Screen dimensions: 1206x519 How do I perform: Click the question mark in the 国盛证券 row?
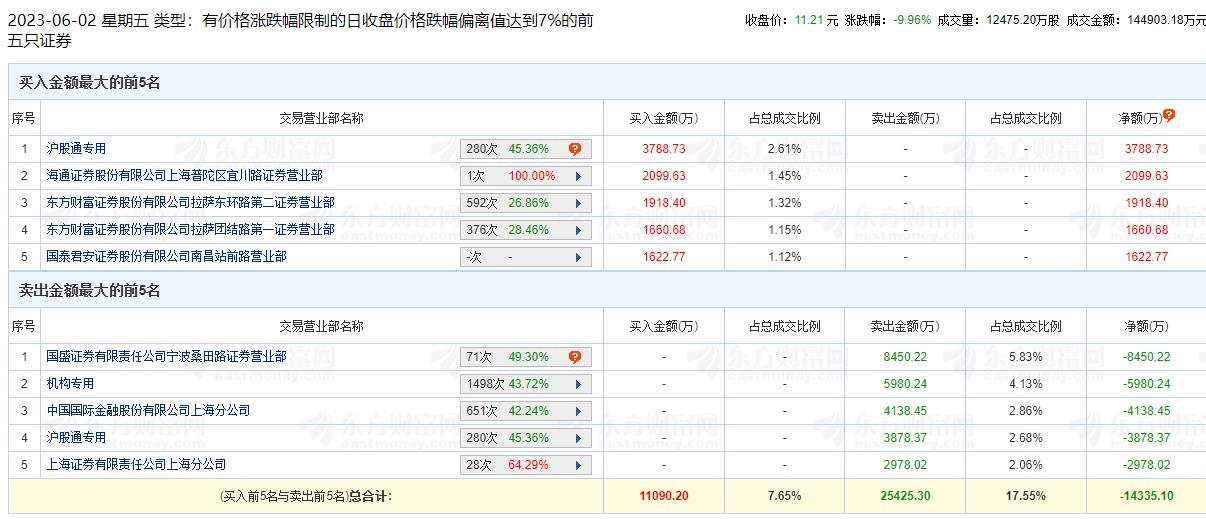(574, 357)
